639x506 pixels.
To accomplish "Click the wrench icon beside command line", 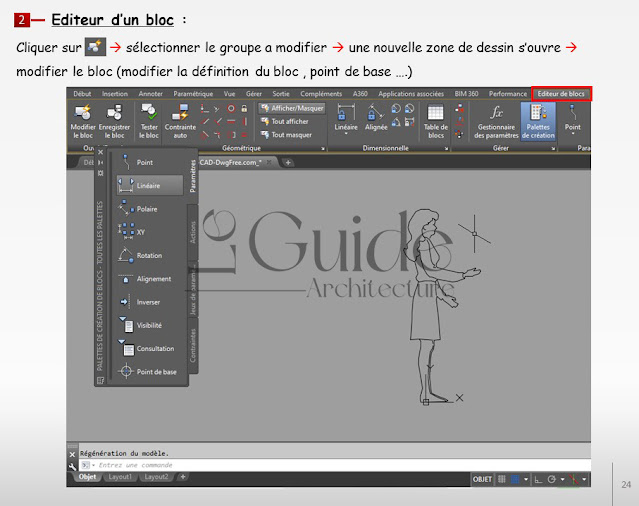I will [73, 466].
